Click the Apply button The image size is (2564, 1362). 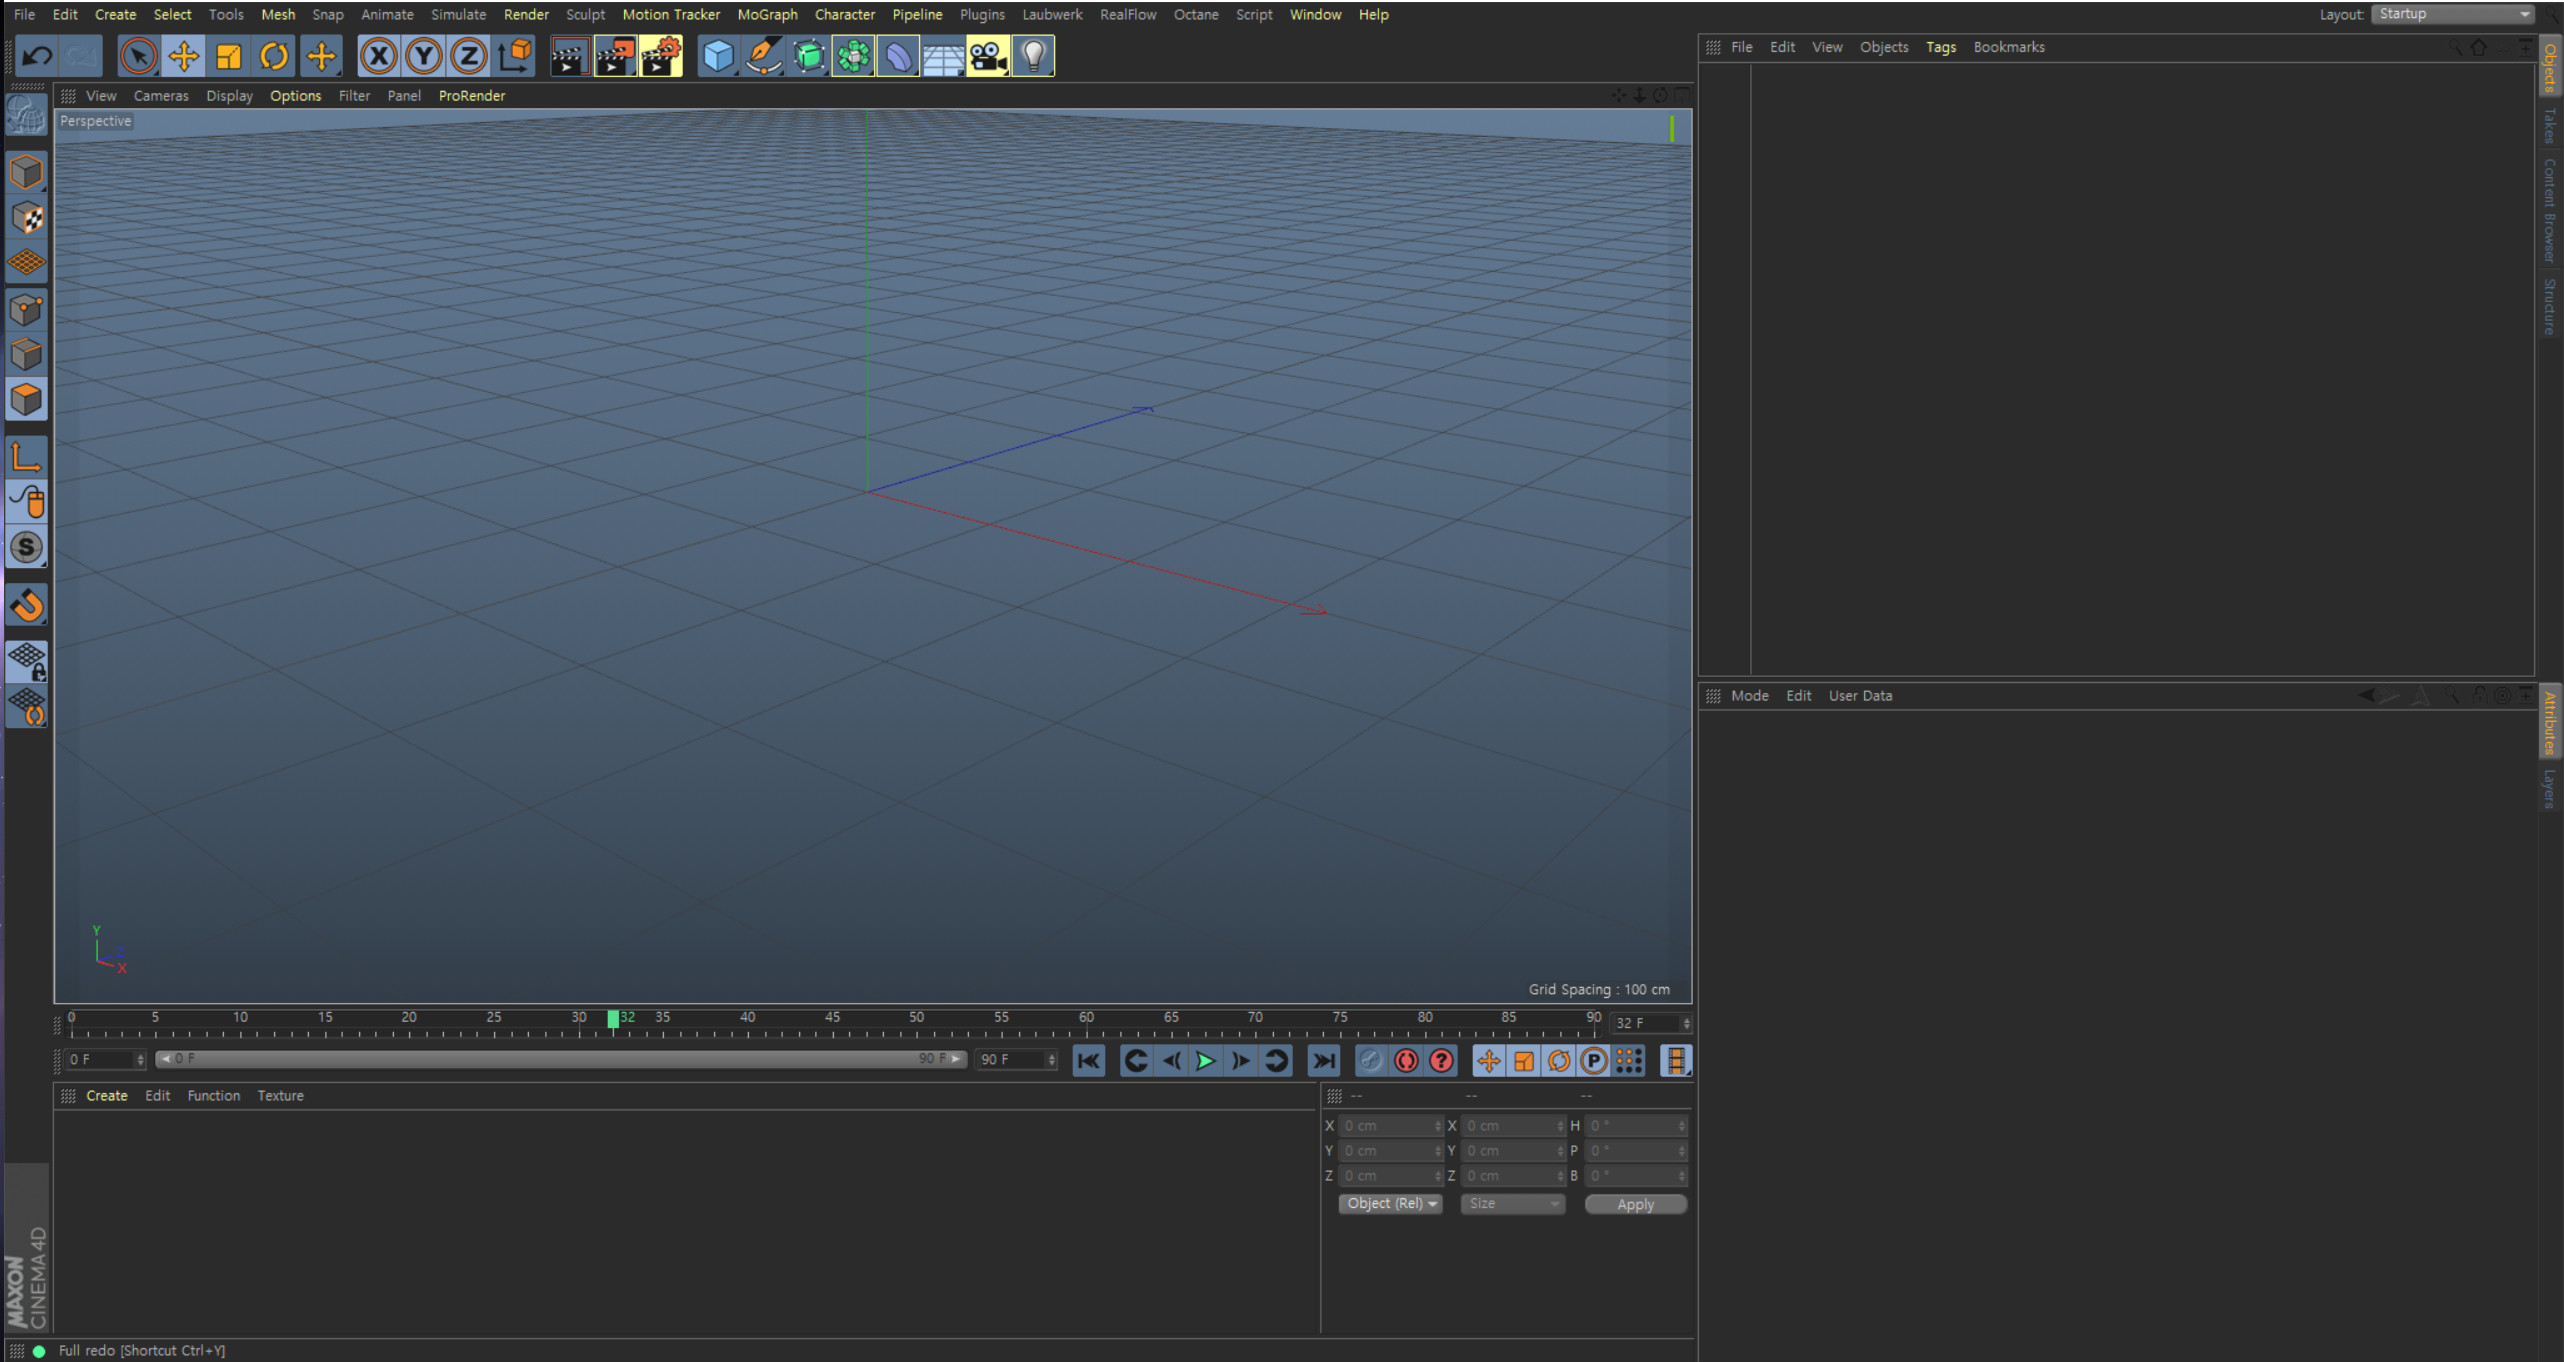pos(1635,1204)
